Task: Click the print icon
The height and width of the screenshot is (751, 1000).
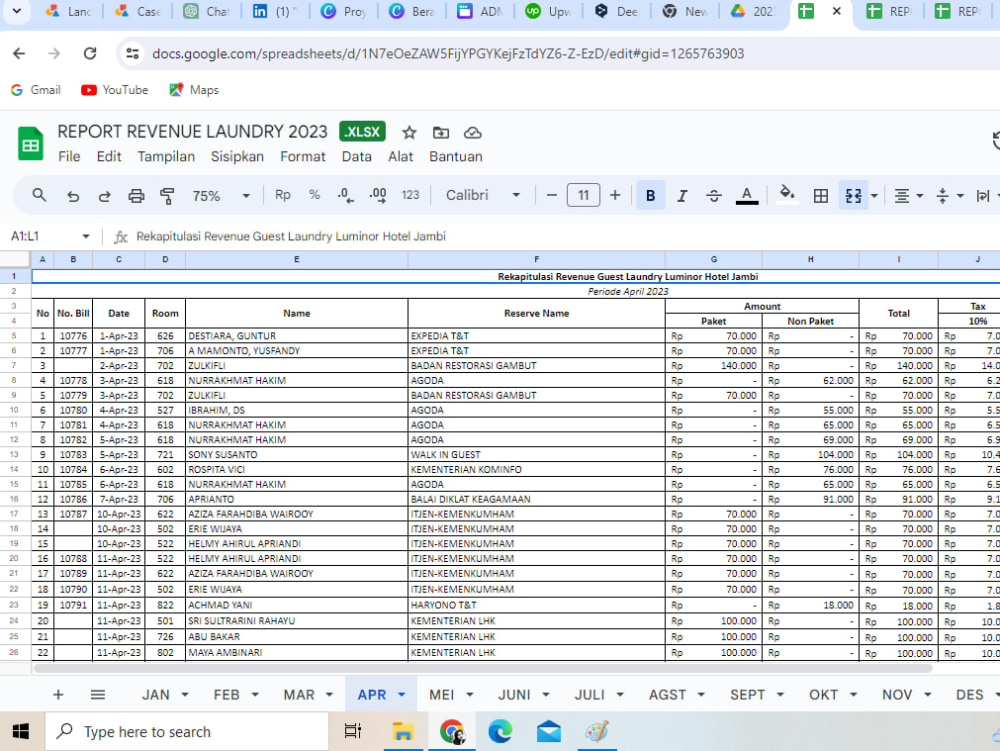Action: 136,196
